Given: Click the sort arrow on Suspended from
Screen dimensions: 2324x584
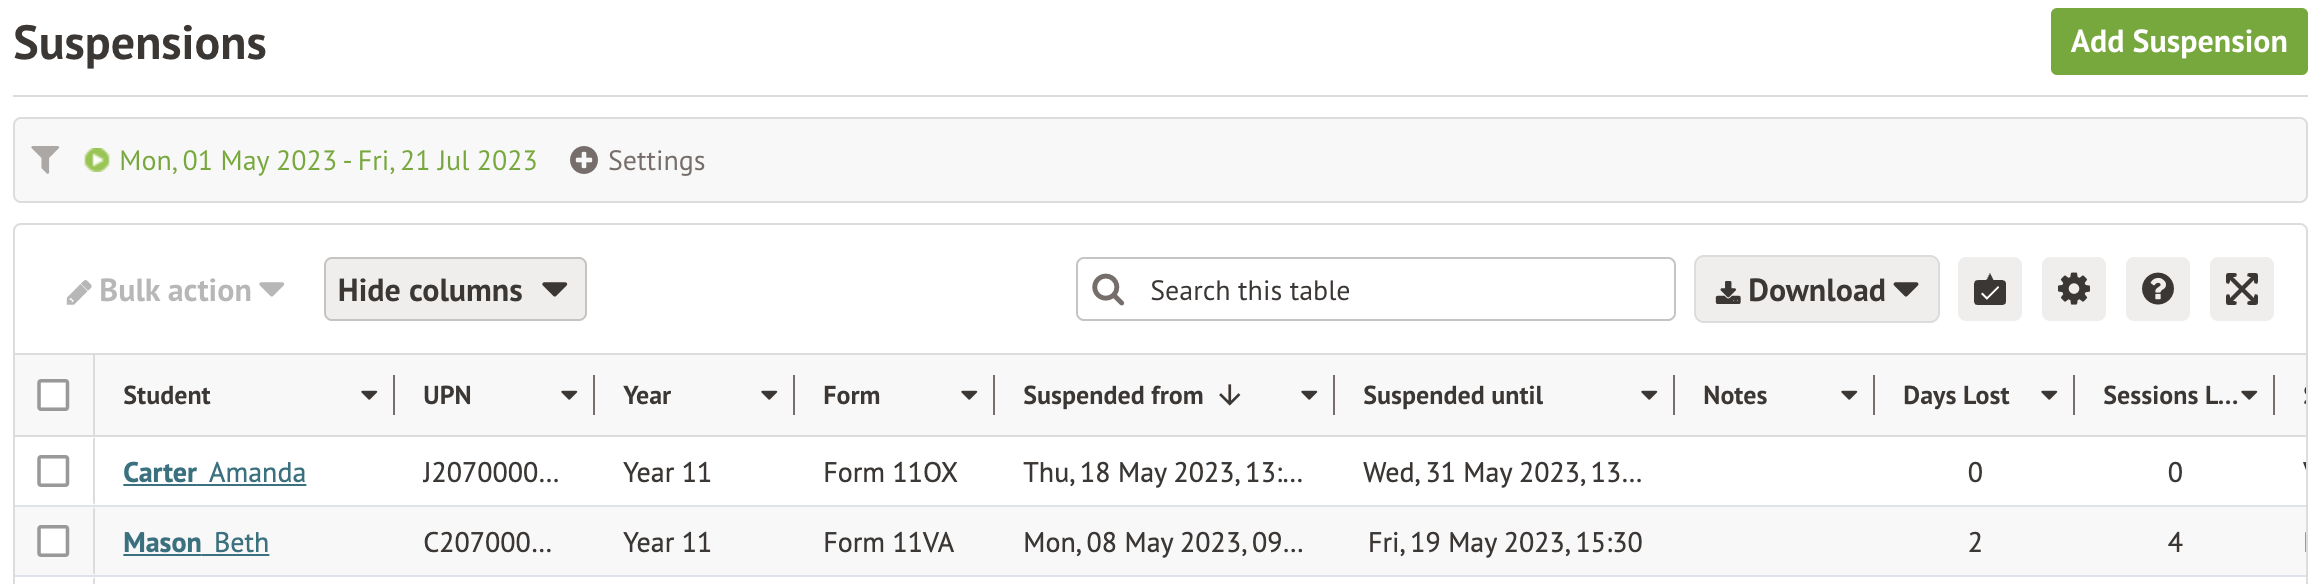Looking at the screenshot, I should point(1230,396).
